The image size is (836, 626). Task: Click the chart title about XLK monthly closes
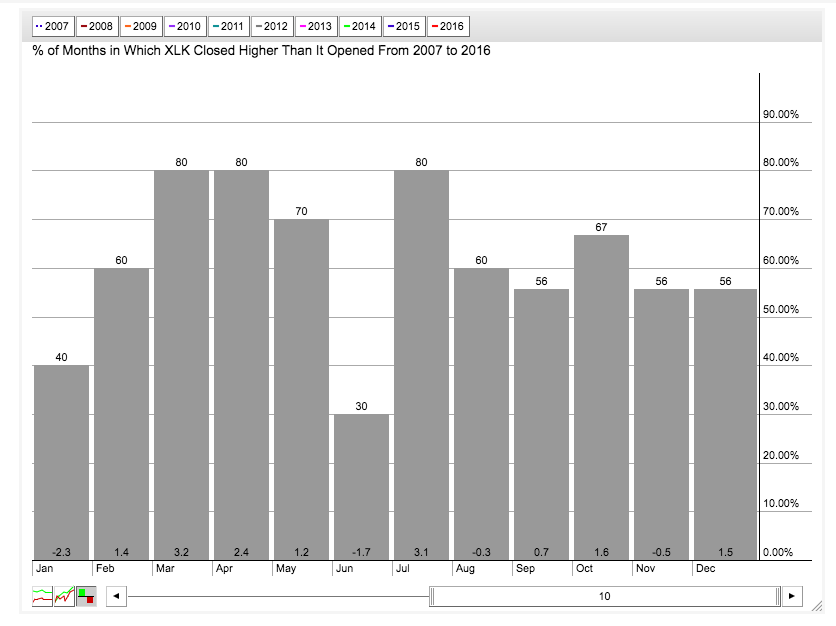point(261,51)
